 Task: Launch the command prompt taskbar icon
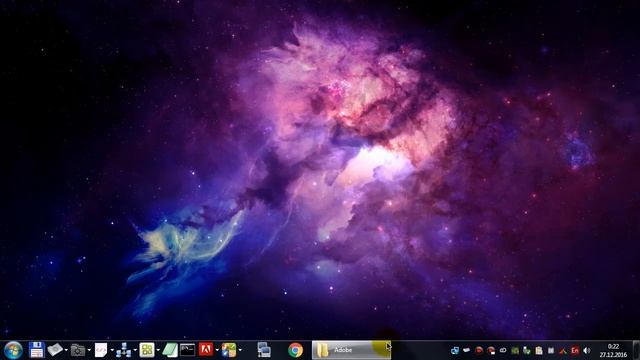[x=188, y=350]
